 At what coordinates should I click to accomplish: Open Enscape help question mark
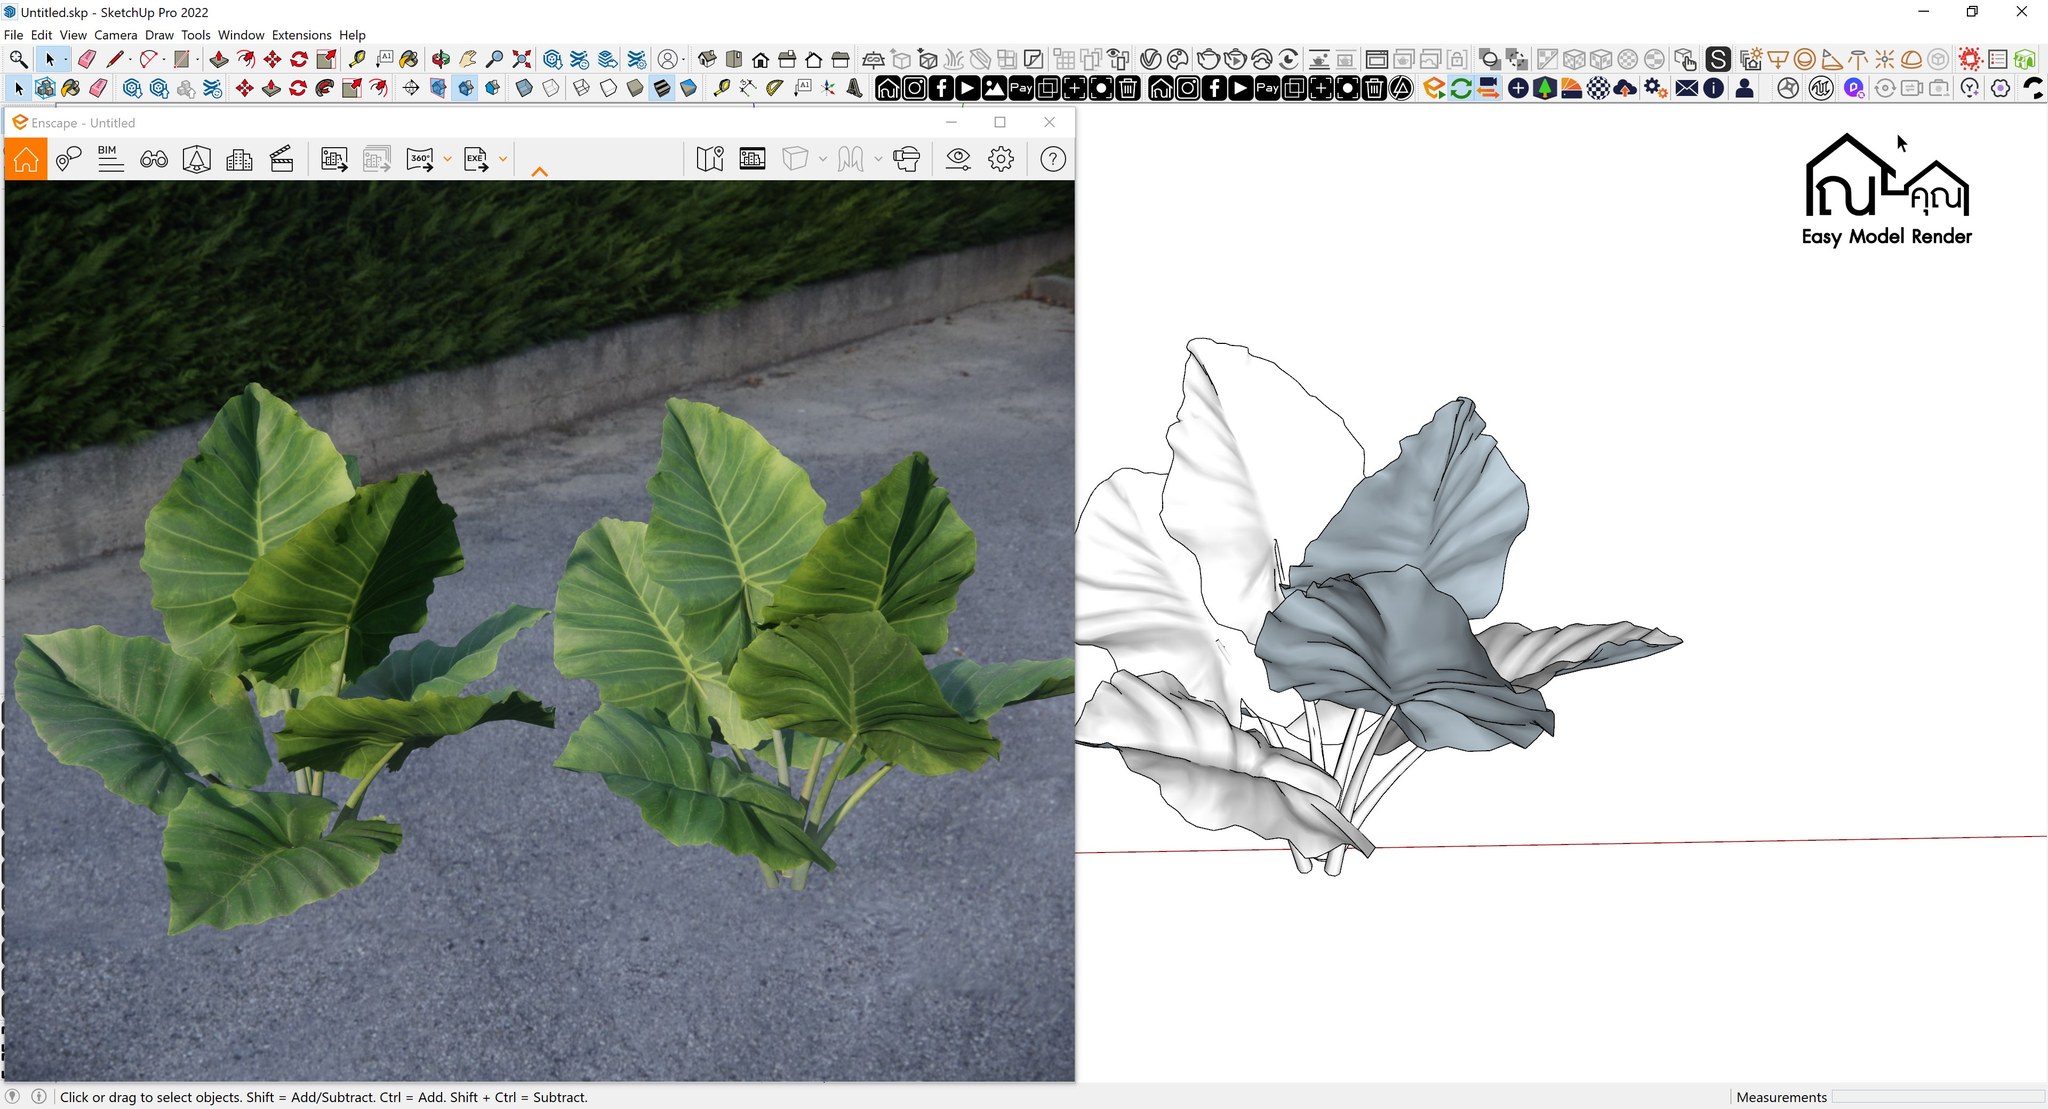point(1053,159)
